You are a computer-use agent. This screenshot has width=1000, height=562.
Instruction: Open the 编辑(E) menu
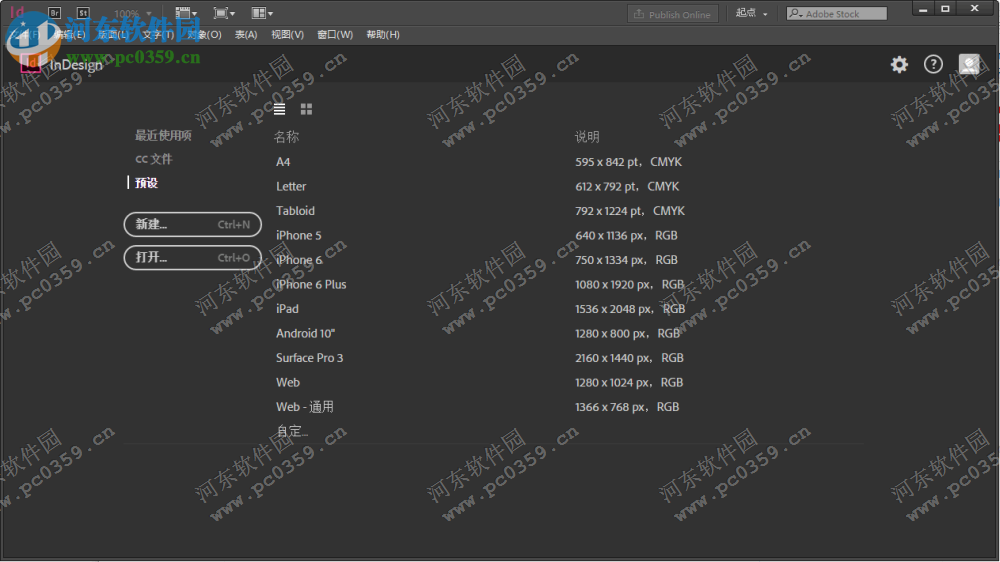(x=69, y=34)
